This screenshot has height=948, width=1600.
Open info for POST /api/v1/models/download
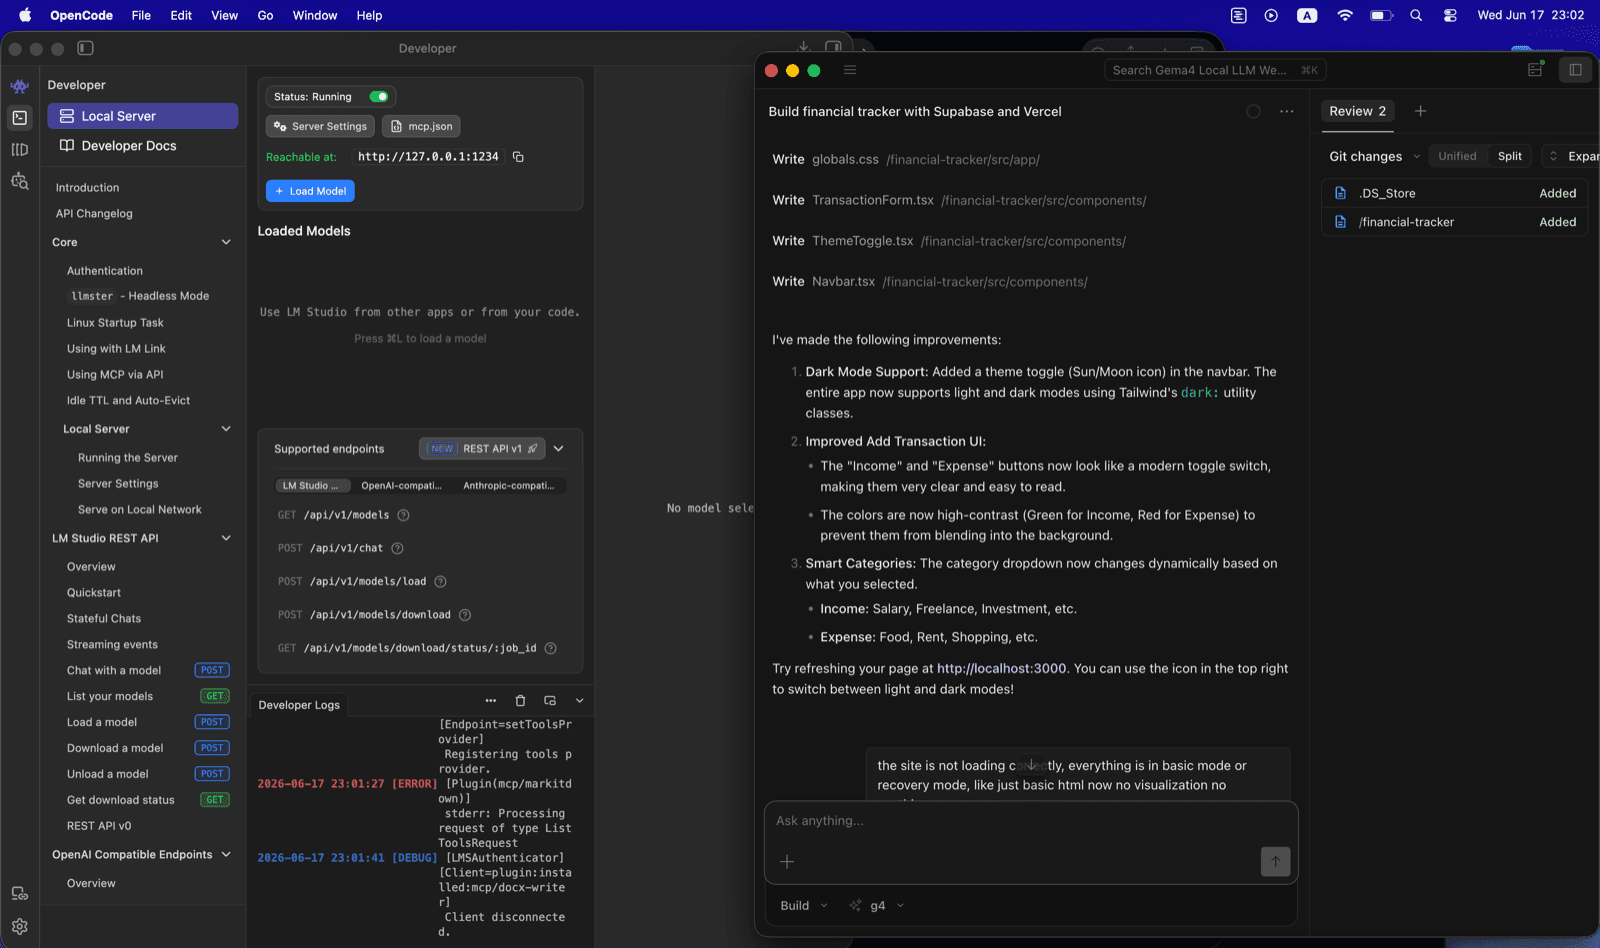(465, 615)
